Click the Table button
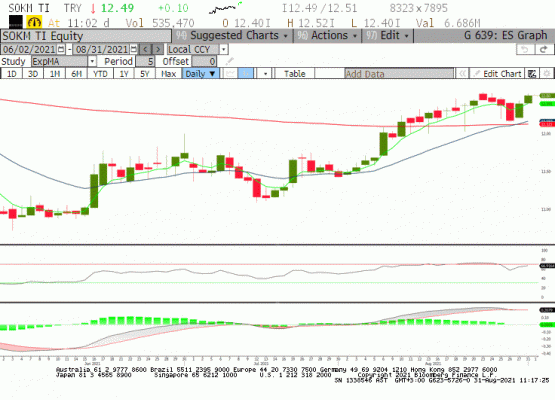Image resolution: width=555 pixels, height=400 pixels. pyautogui.click(x=294, y=74)
